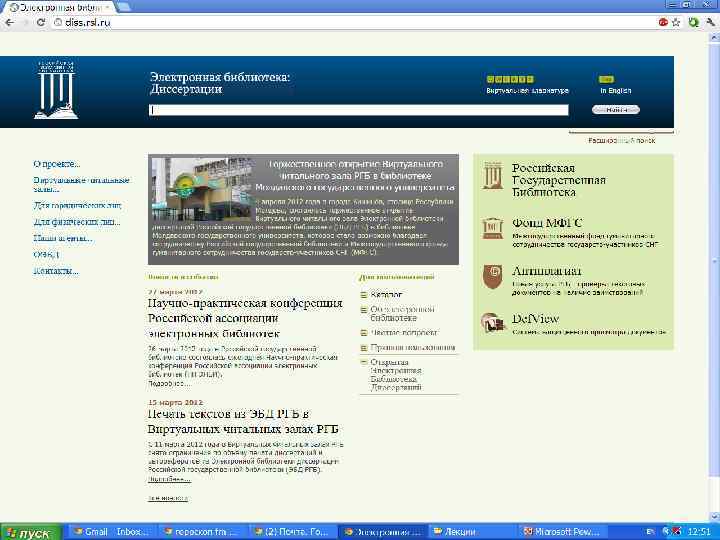Click the list icon beside Правила пользования
The height and width of the screenshot is (540, 720).
364,348
